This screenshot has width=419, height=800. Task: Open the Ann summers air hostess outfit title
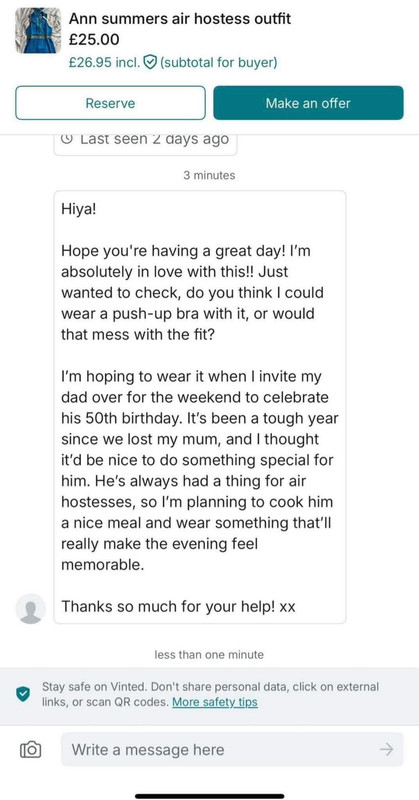(180, 19)
